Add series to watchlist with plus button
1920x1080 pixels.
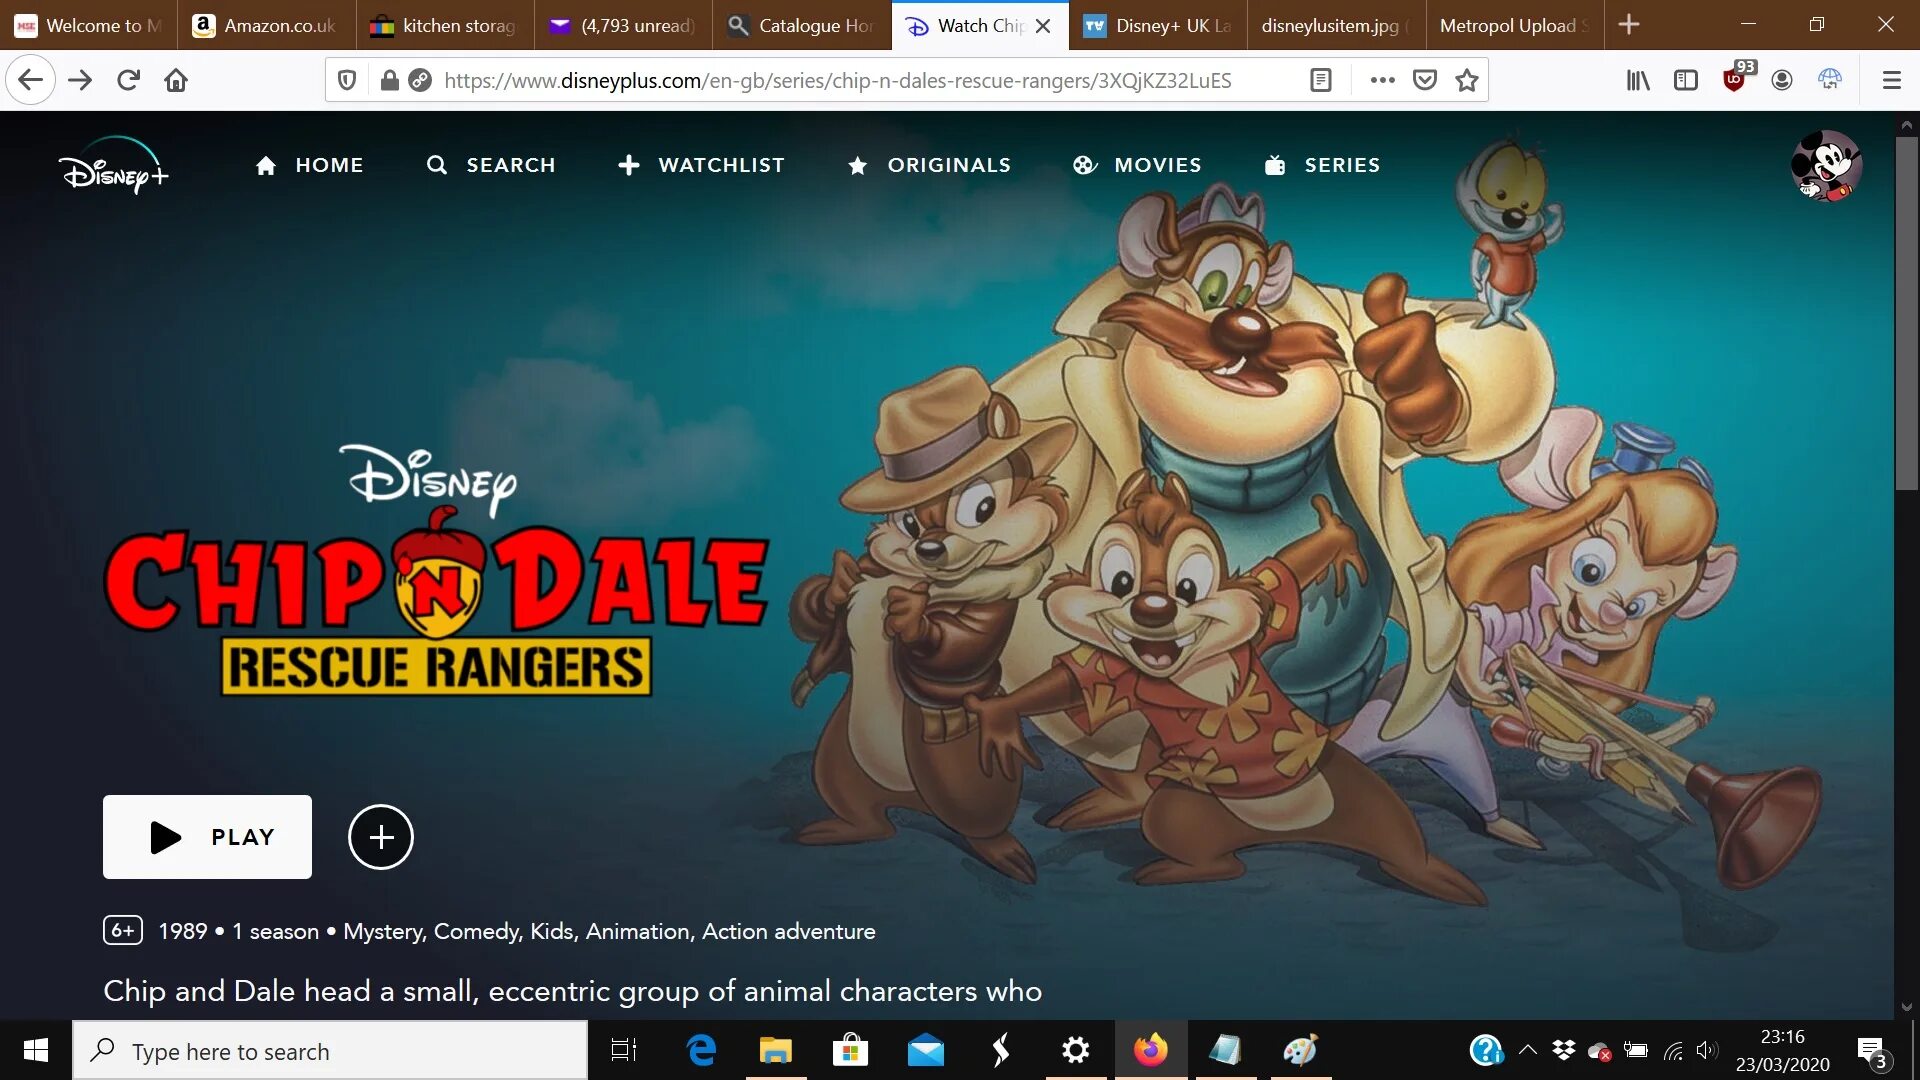pyautogui.click(x=381, y=837)
